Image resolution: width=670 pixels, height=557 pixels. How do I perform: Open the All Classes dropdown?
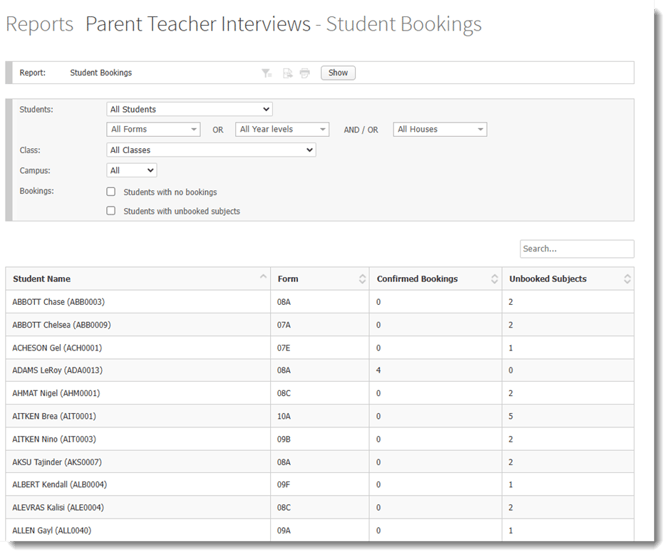(211, 150)
